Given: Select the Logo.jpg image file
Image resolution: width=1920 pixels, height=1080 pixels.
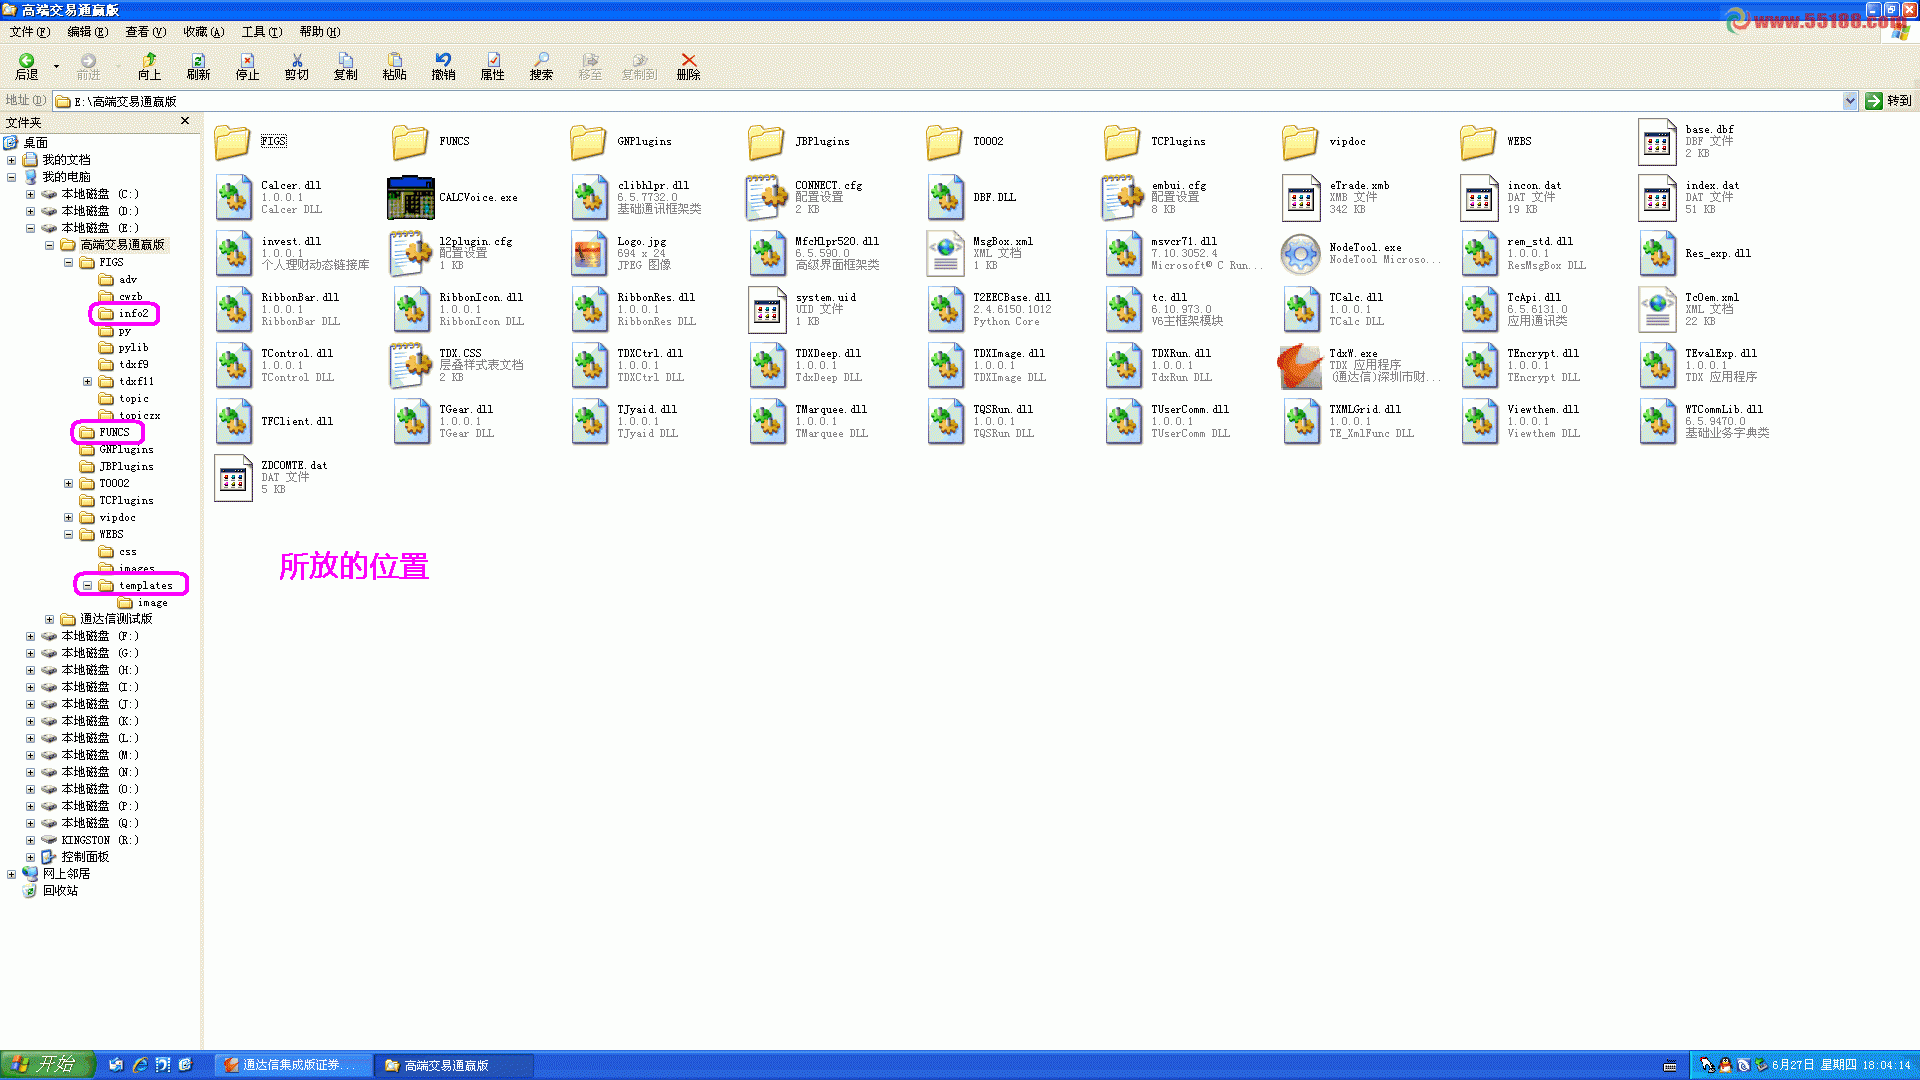Looking at the screenshot, I should pos(588,253).
